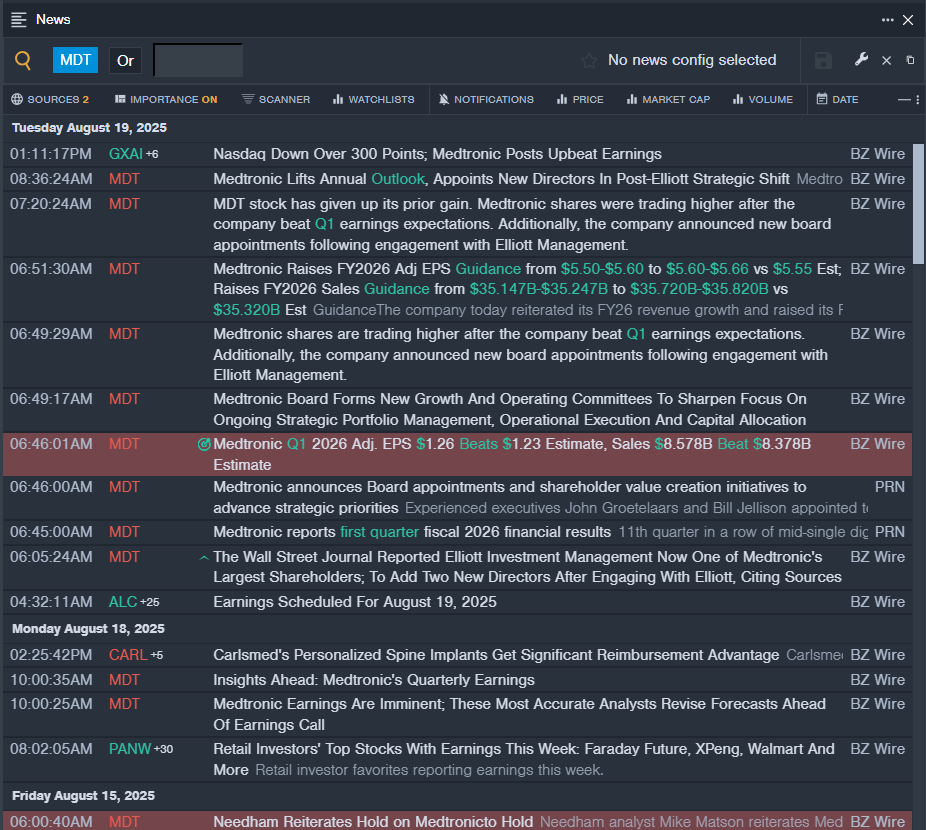Focus the ticker search input box

pyautogui.click(x=198, y=60)
